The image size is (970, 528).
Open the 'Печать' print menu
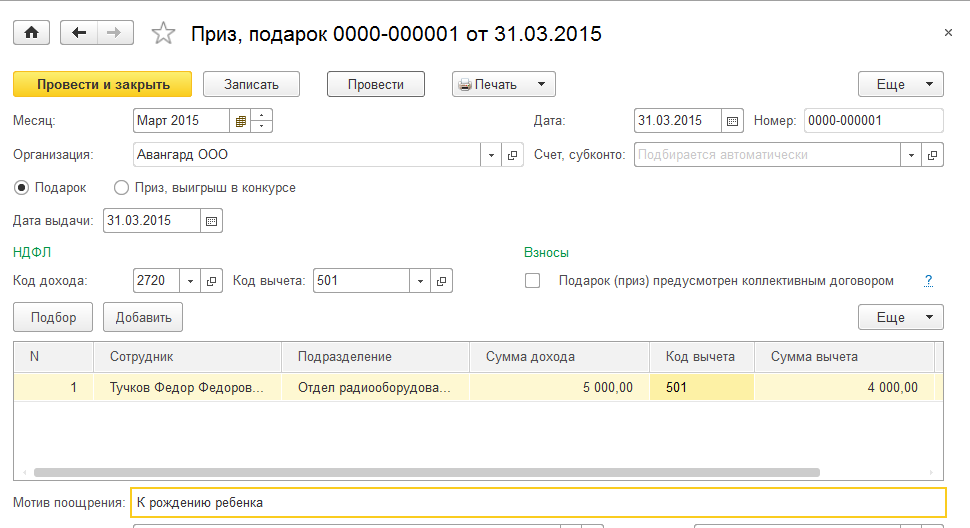coord(504,84)
